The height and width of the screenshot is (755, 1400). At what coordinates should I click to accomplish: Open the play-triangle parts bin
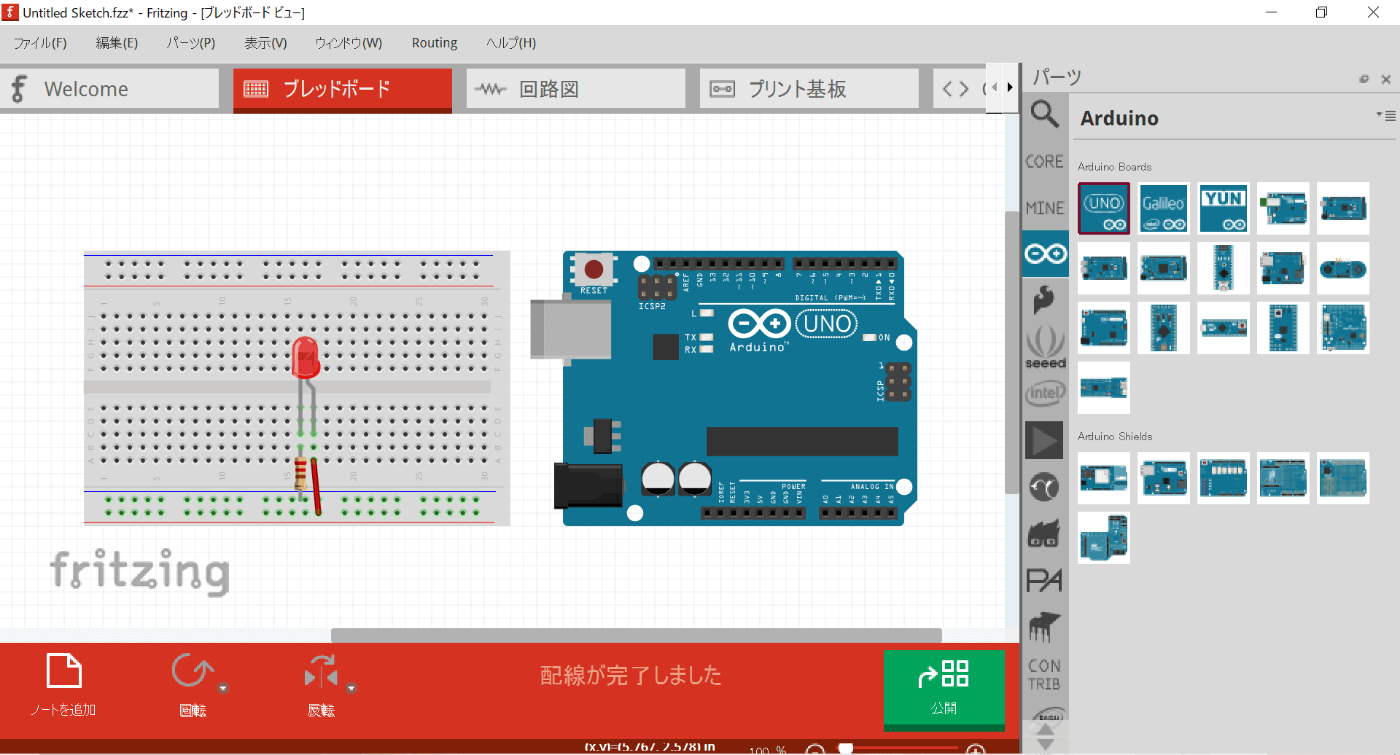(1045, 440)
